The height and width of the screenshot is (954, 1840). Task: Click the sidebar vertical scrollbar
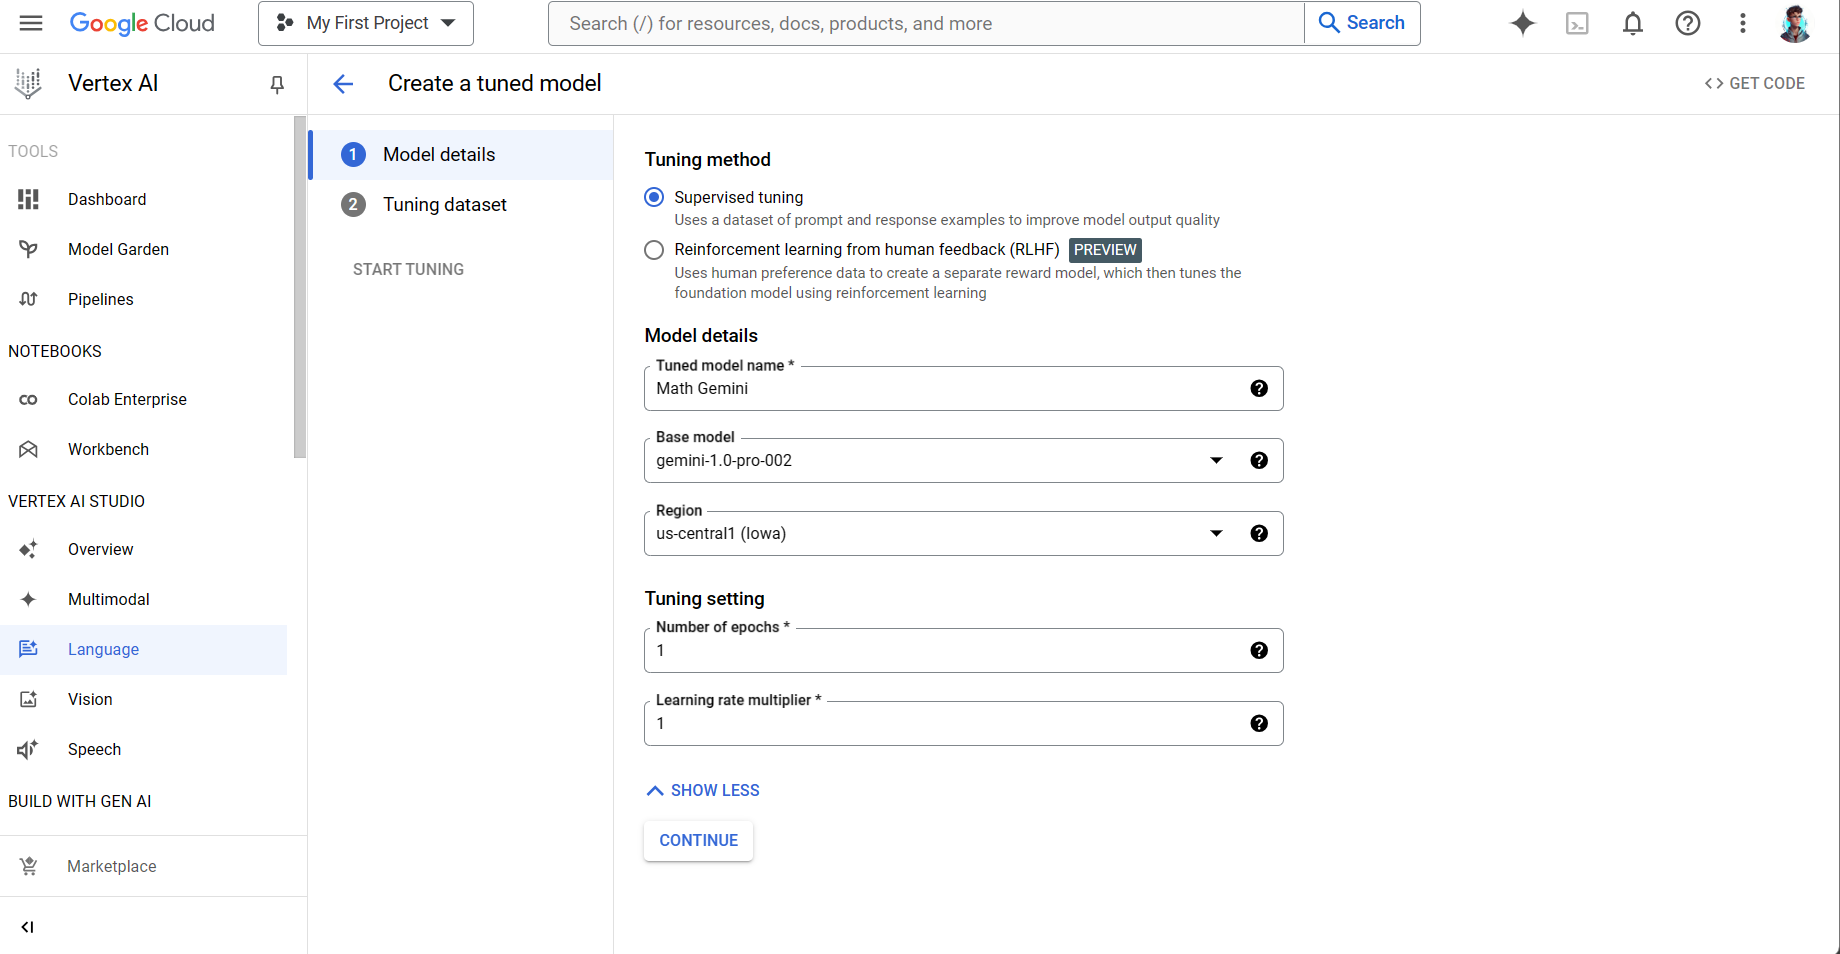[299, 287]
